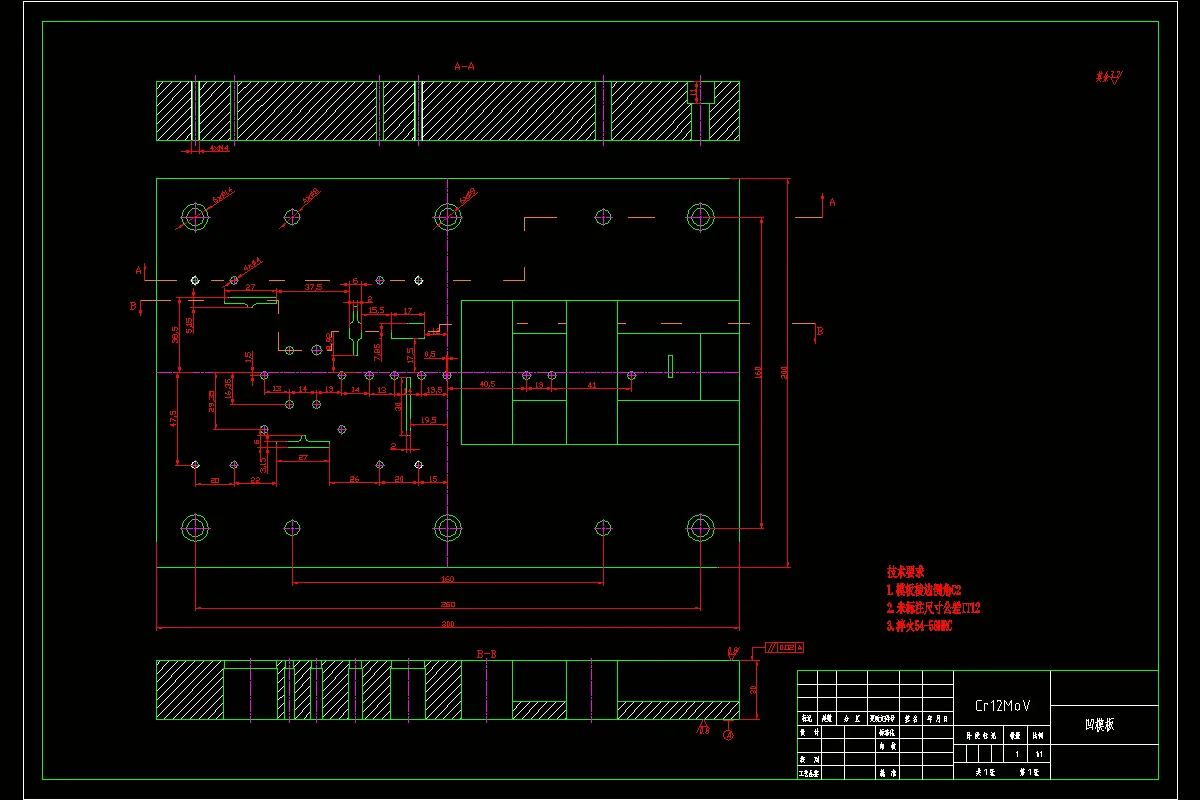Pick the 300 overall width dimension
1200x800 pixels.
[447, 625]
